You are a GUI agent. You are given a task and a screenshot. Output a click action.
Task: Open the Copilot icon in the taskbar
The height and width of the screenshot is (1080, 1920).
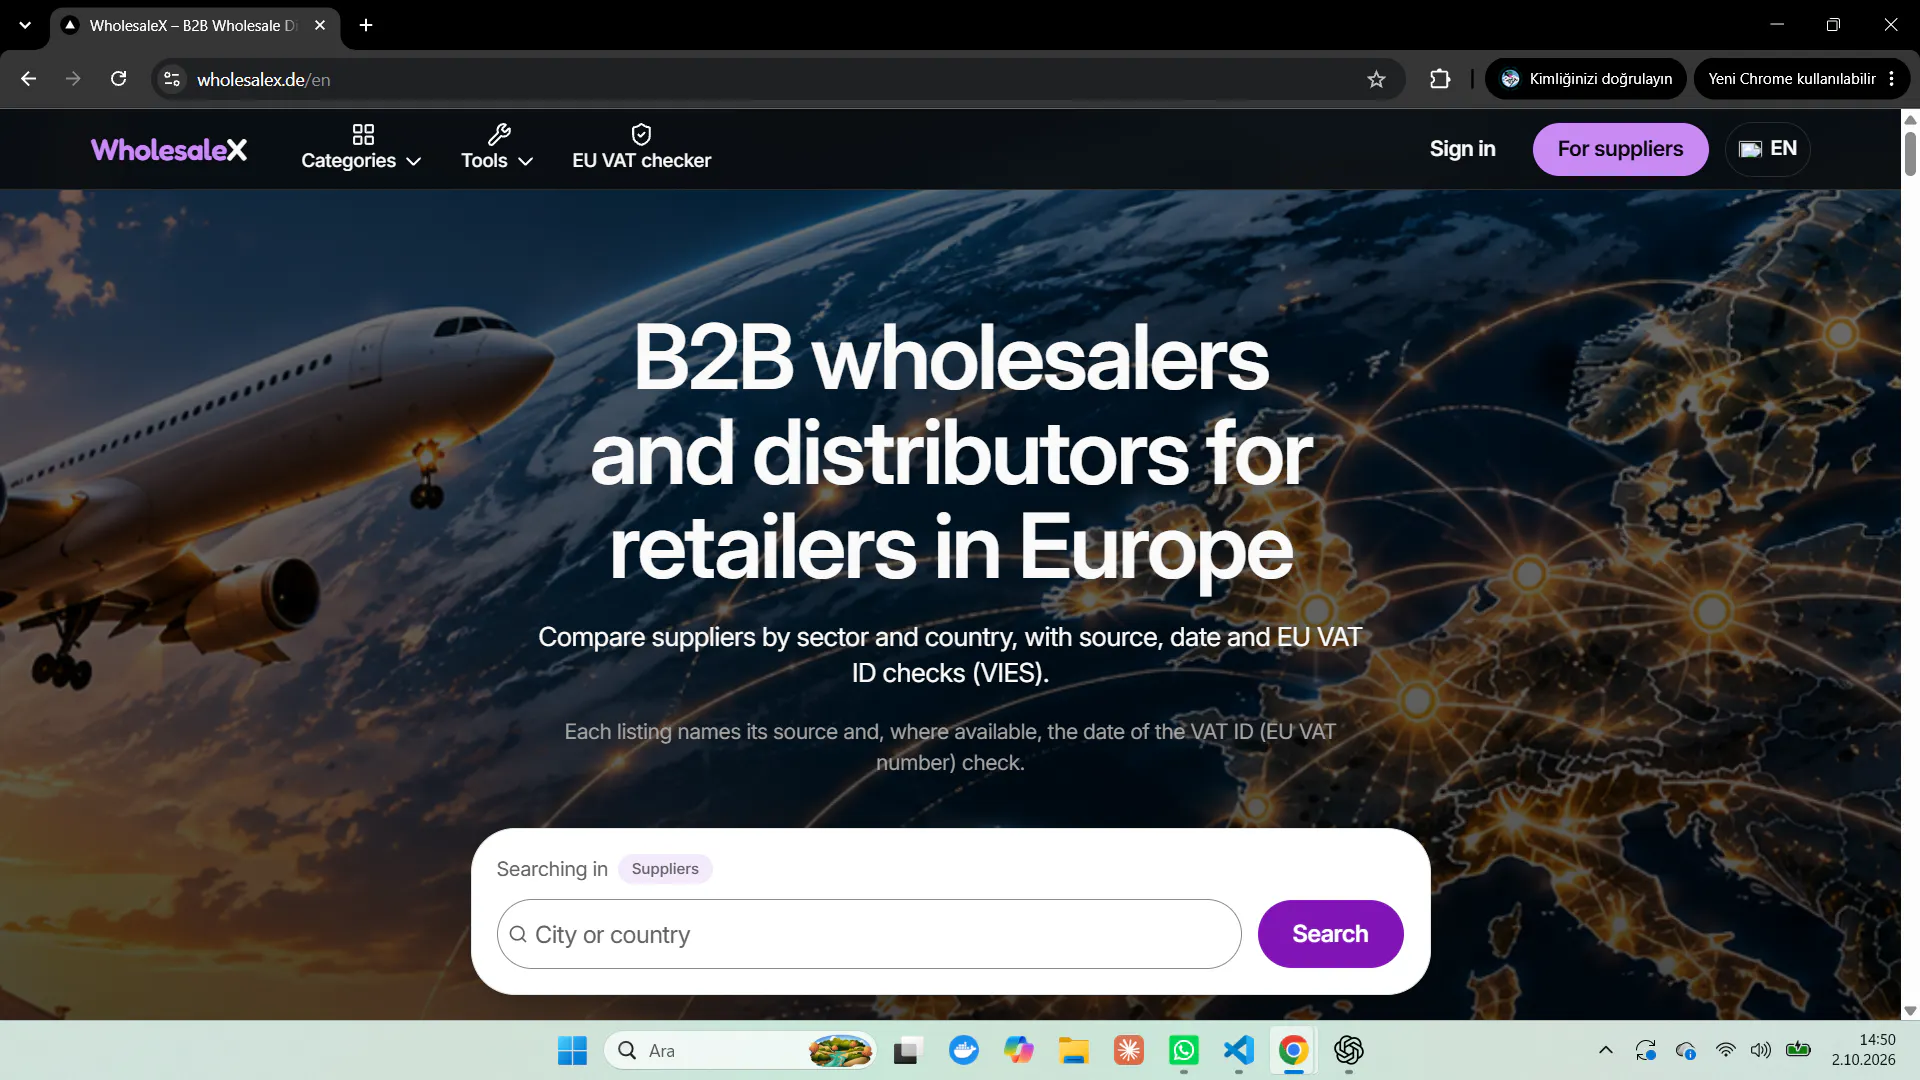1019,1050
